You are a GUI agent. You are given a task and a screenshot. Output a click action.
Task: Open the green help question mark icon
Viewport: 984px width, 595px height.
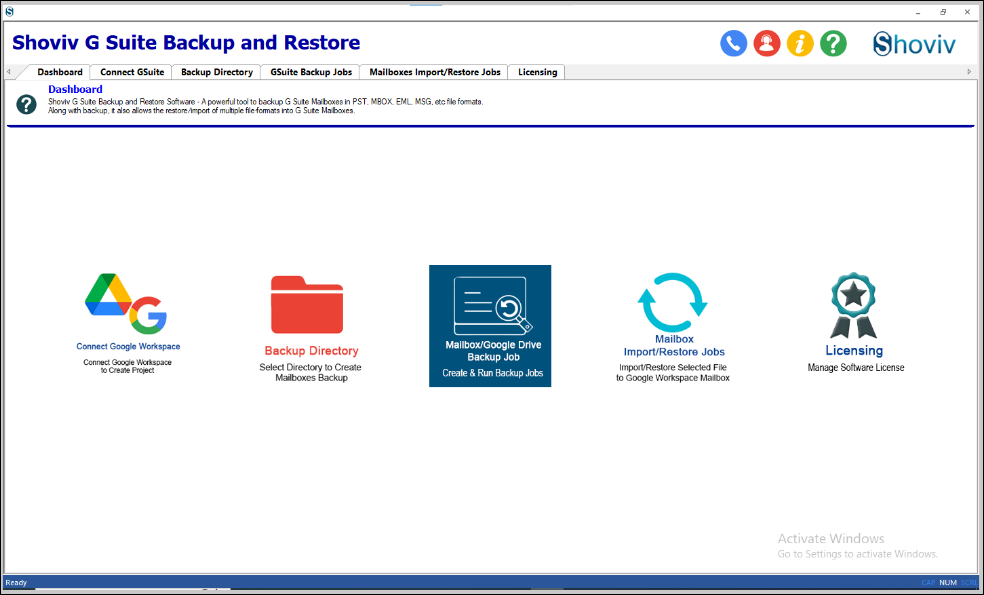(x=833, y=44)
